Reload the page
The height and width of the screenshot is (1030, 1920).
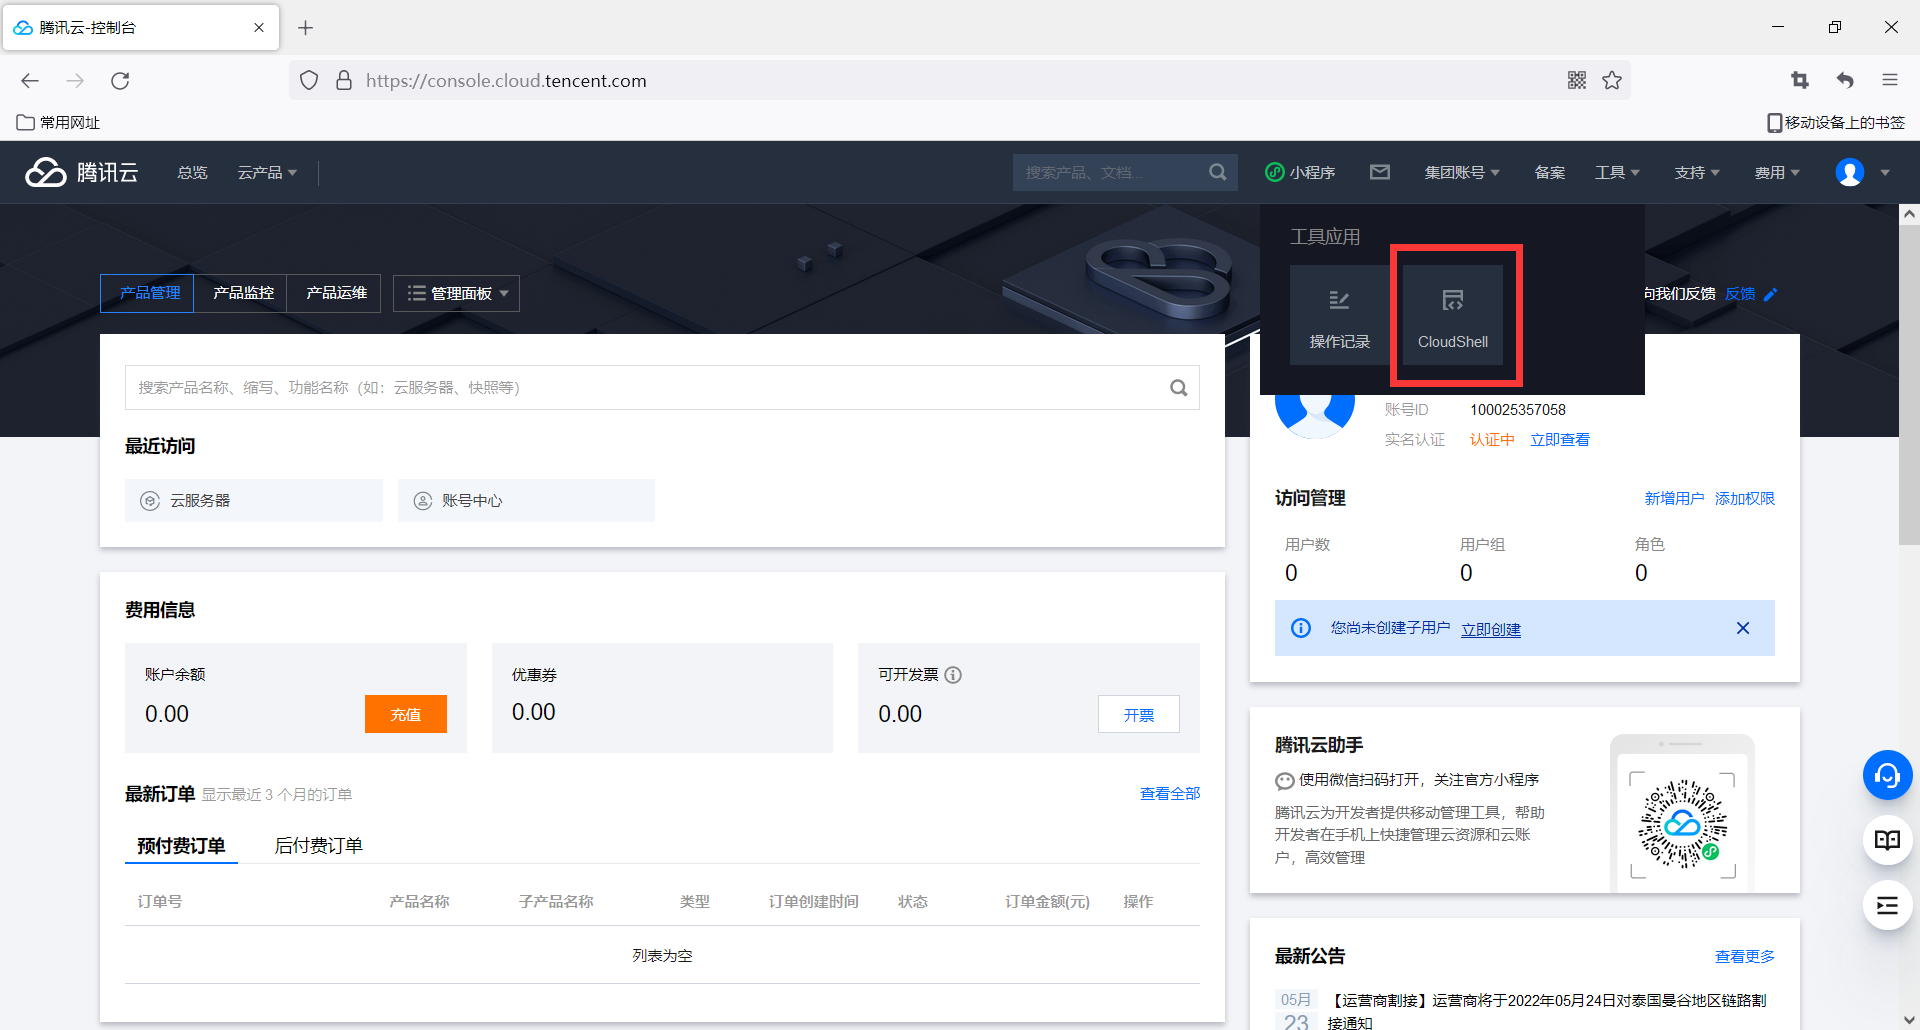pos(120,81)
